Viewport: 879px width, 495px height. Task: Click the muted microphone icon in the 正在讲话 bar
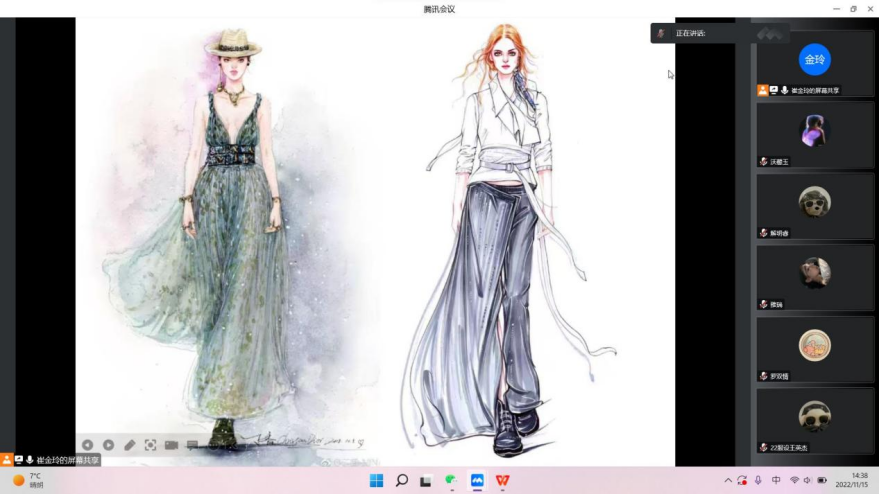click(661, 33)
